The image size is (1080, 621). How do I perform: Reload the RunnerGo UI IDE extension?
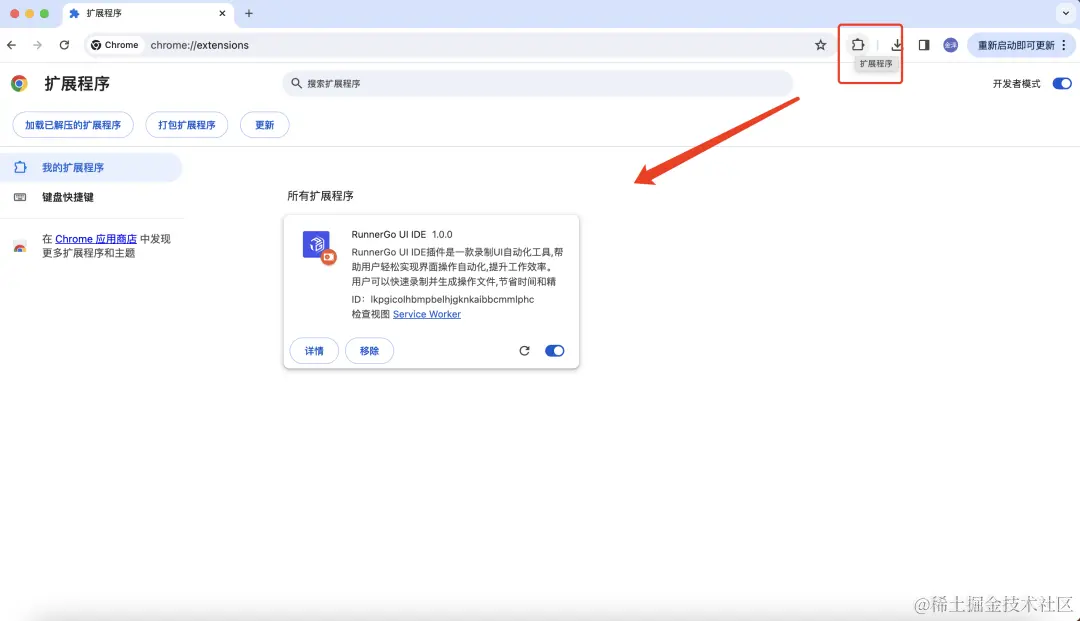(x=524, y=350)
